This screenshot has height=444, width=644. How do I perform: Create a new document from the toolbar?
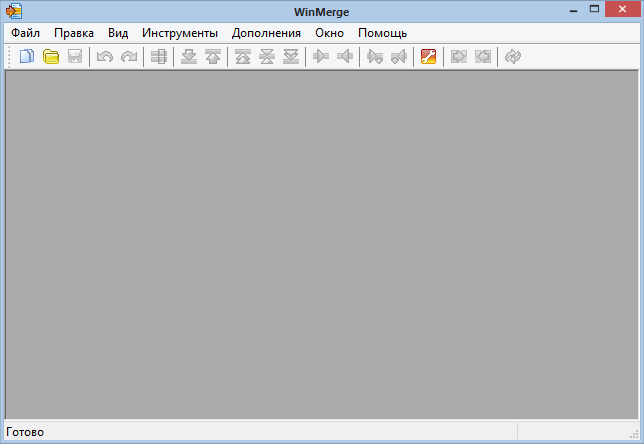[27, 56]
